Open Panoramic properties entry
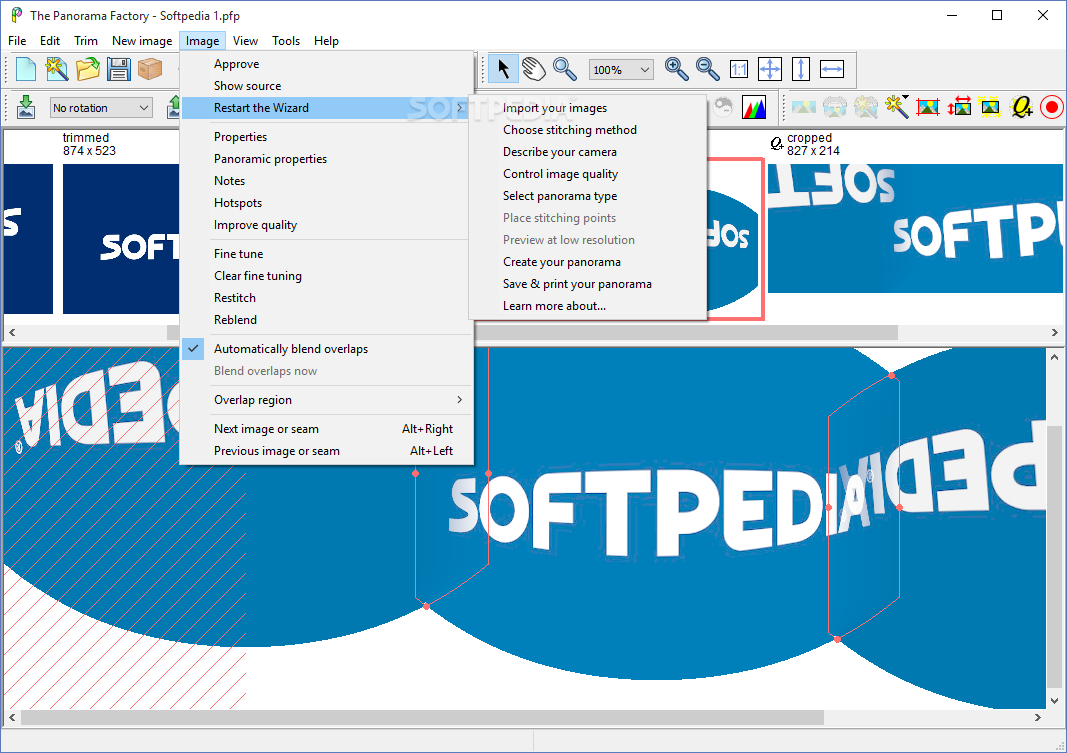Screen dimensions: 1067x753 327,158
